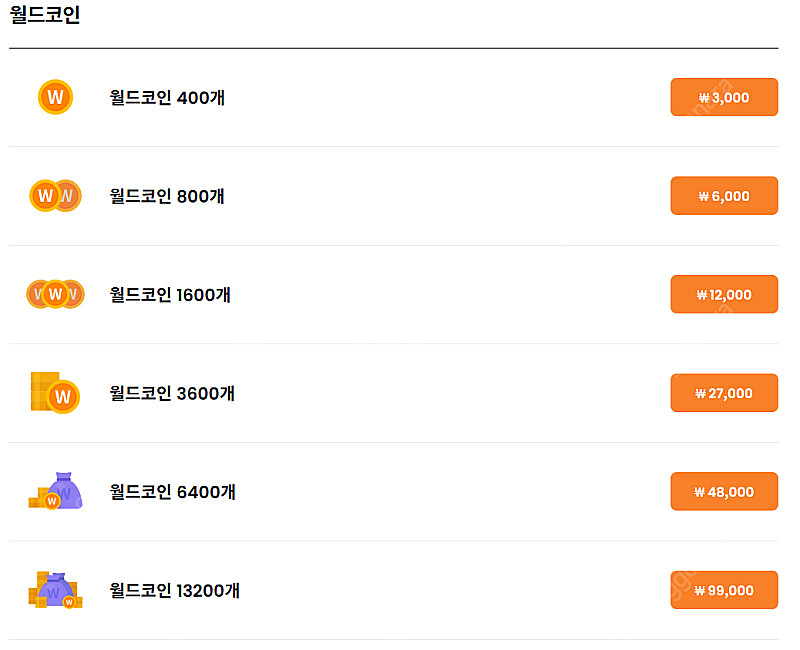Select the coin stack icon for 3600 coins
The width and height of the screenshot is (800, 650).
[x=55, y=392]
